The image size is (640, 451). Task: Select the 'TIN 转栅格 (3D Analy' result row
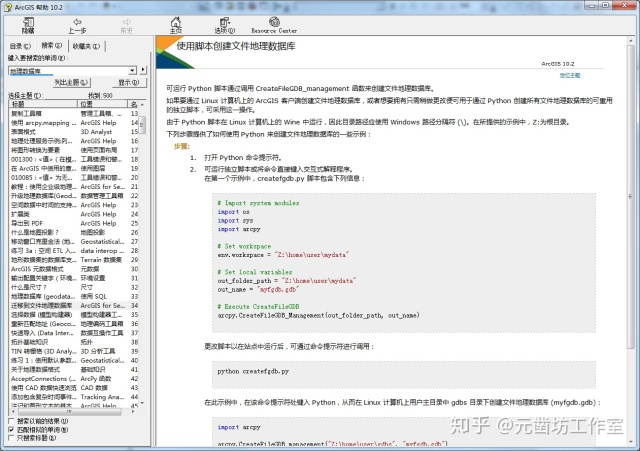pos(74,351)
